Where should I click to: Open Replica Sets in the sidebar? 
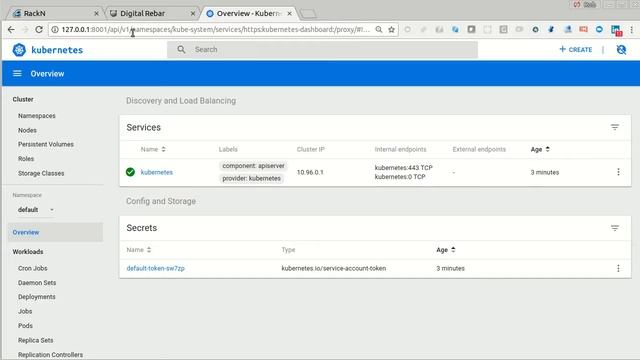(x=36, y=340)
